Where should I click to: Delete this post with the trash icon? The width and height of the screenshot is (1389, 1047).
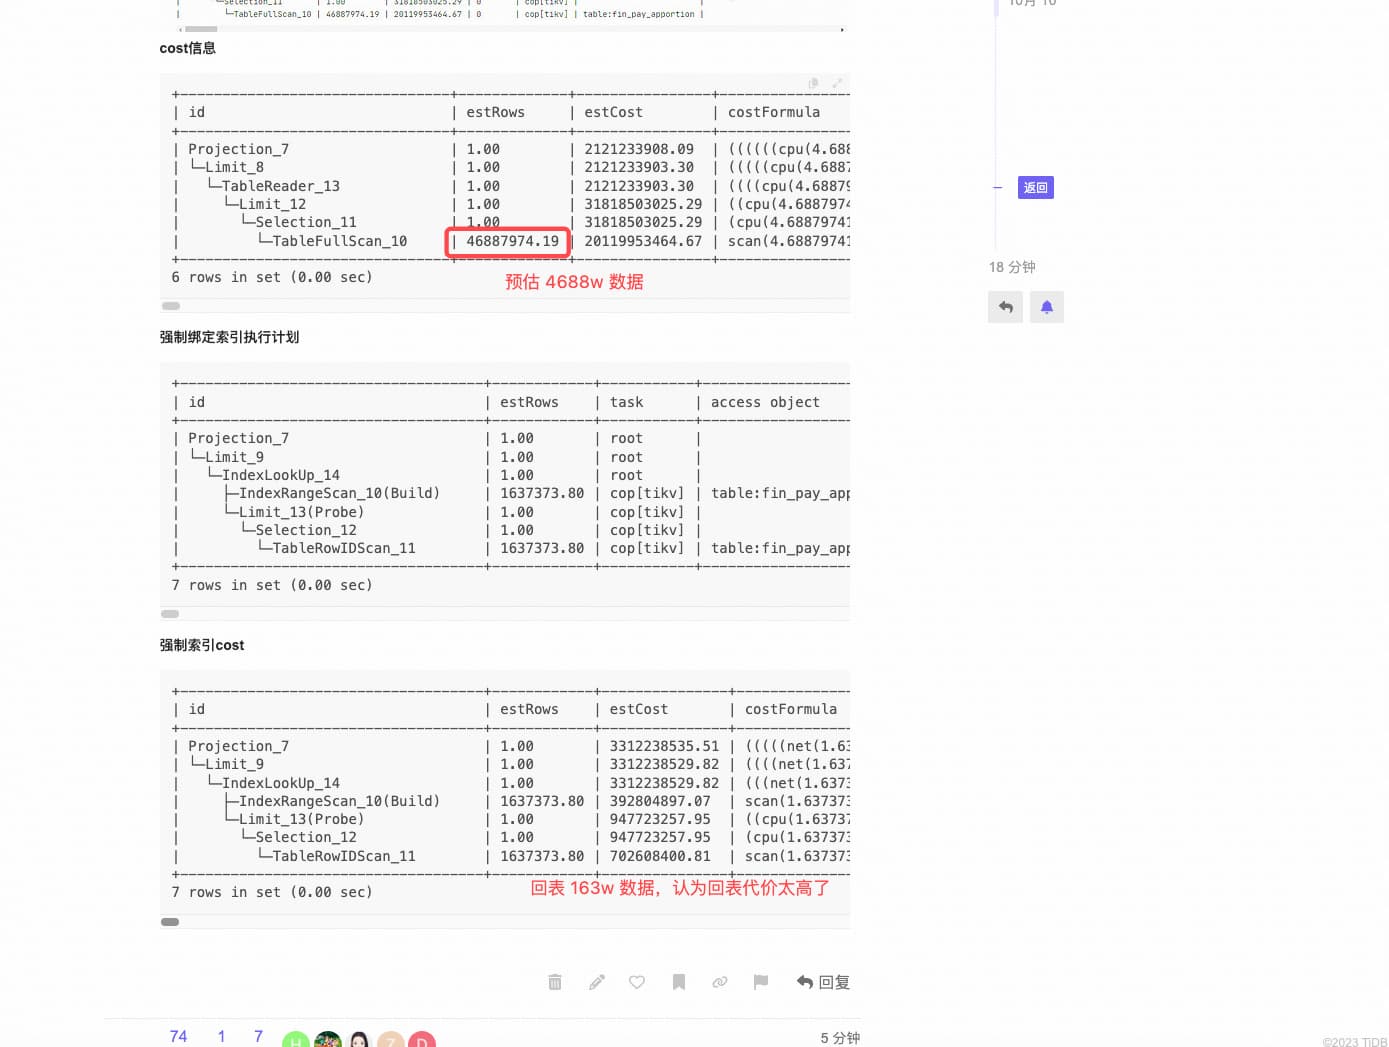coord(555,982)
